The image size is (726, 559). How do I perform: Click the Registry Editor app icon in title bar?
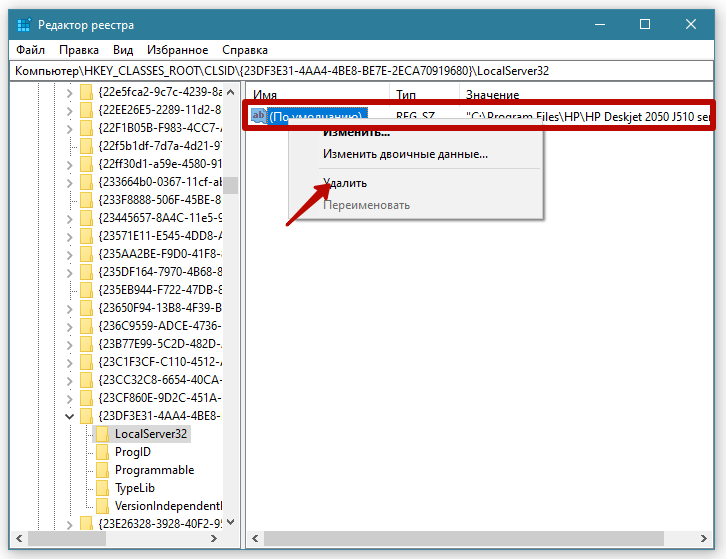pyautogui.click(x=18, y=23)
